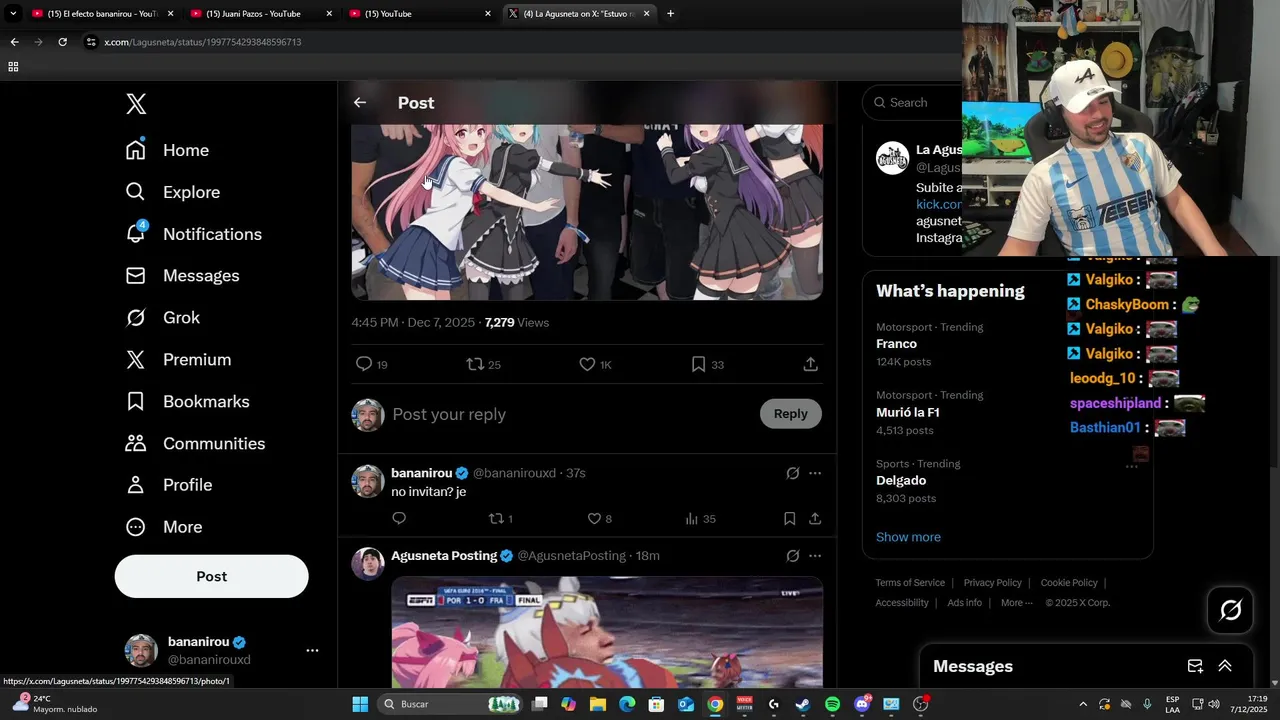1280x720 pixels.
Task: Open the floating Grok button
Action: point(1230,610)
